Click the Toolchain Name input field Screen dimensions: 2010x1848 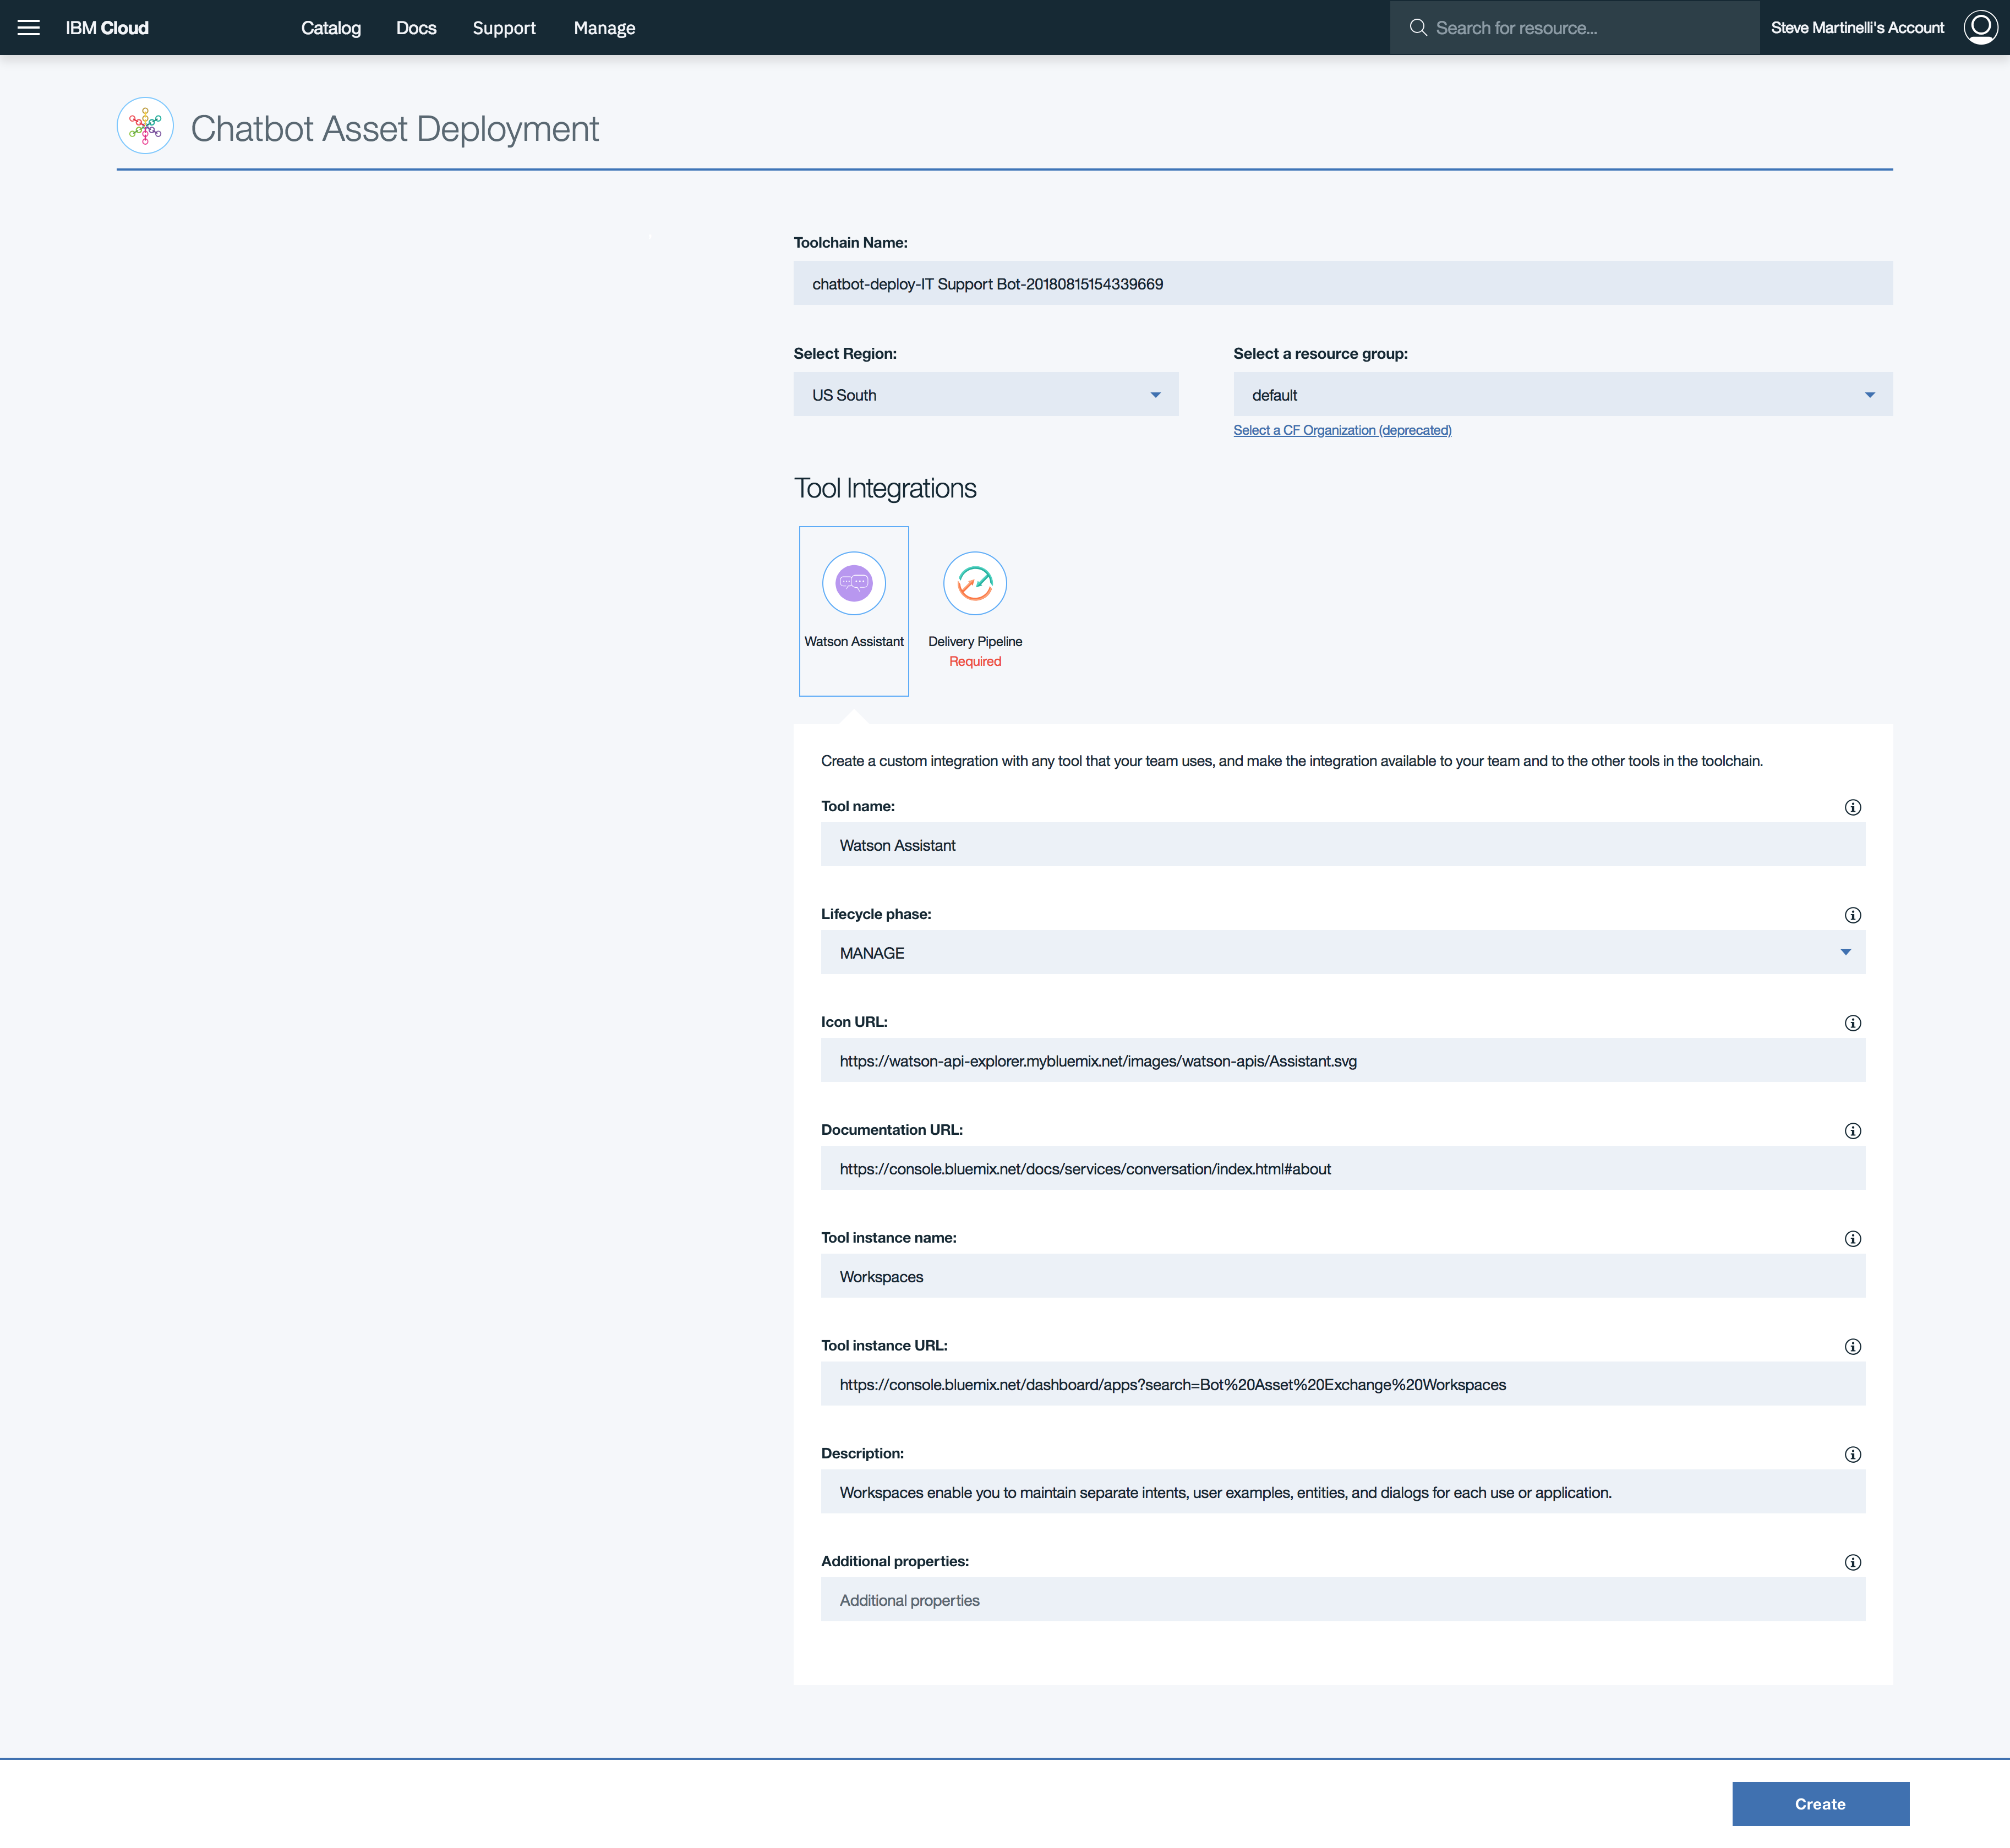pos(1342,284)
